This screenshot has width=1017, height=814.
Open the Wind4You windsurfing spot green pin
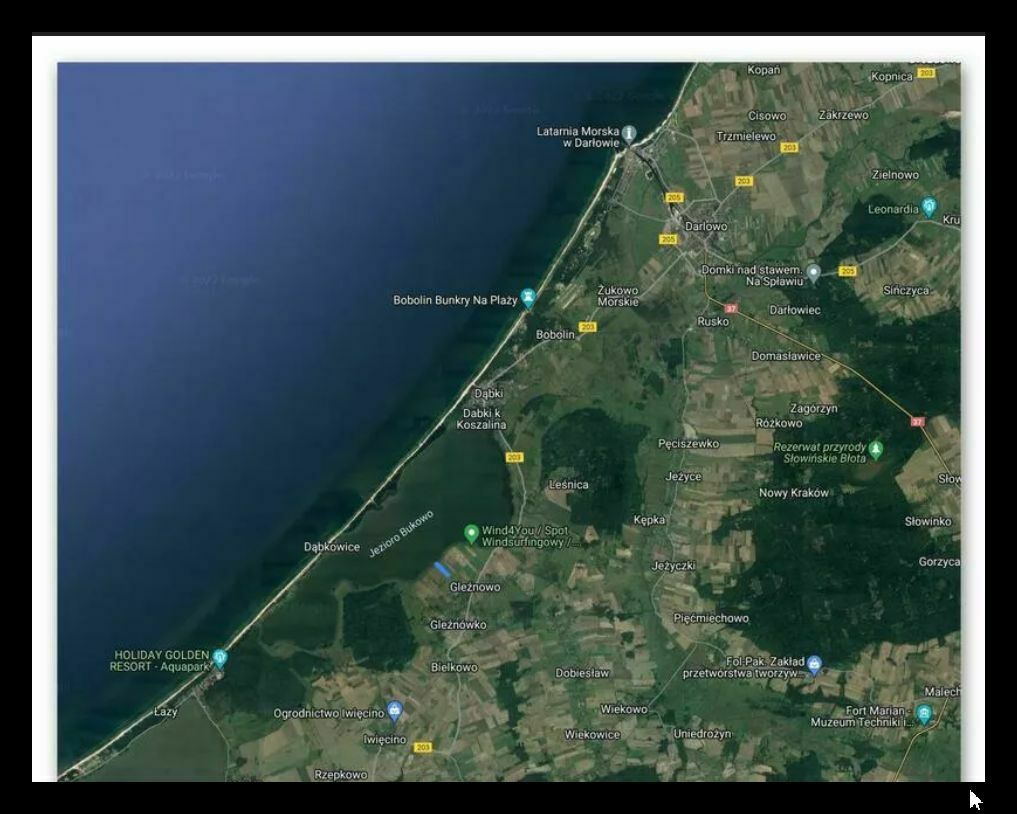click(471, 533)
